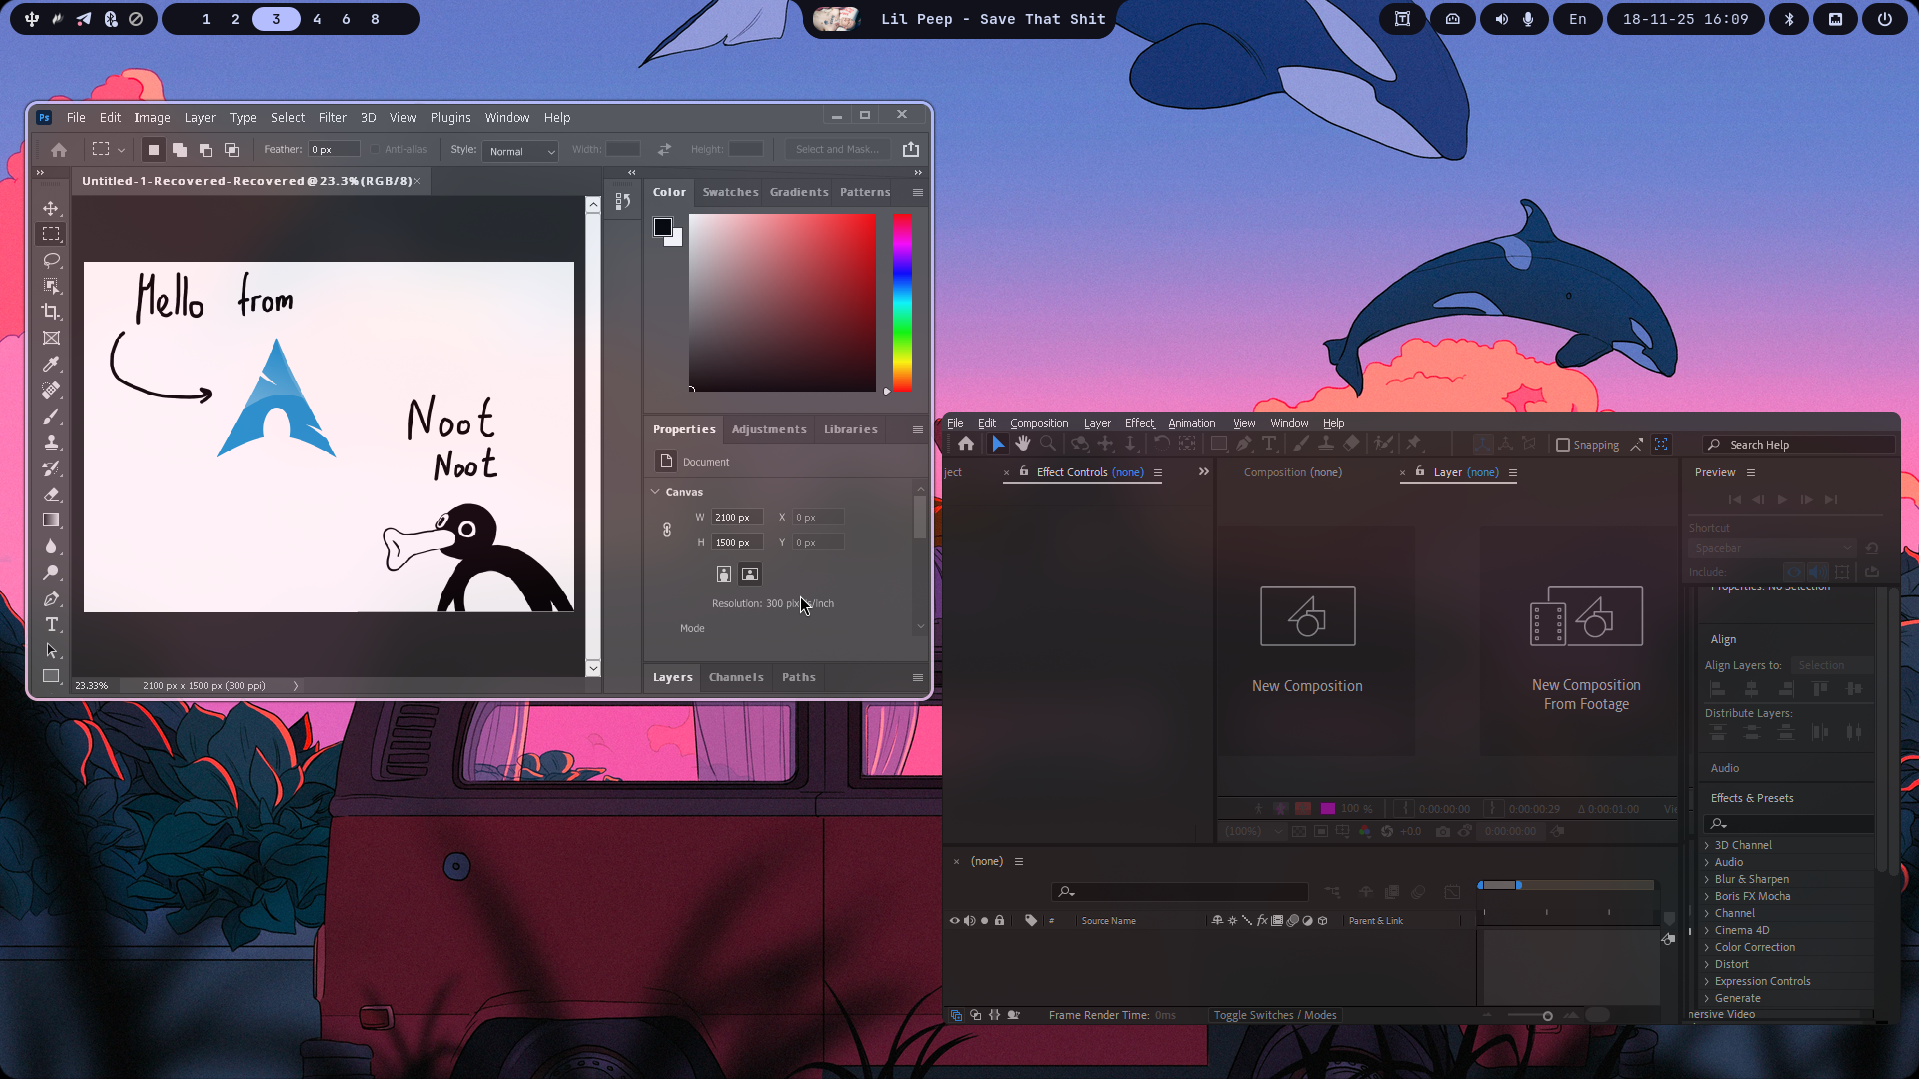Select the Pen tool in After Effects
Screen dimensions: 1919x1079
(x=1244, y=444)
